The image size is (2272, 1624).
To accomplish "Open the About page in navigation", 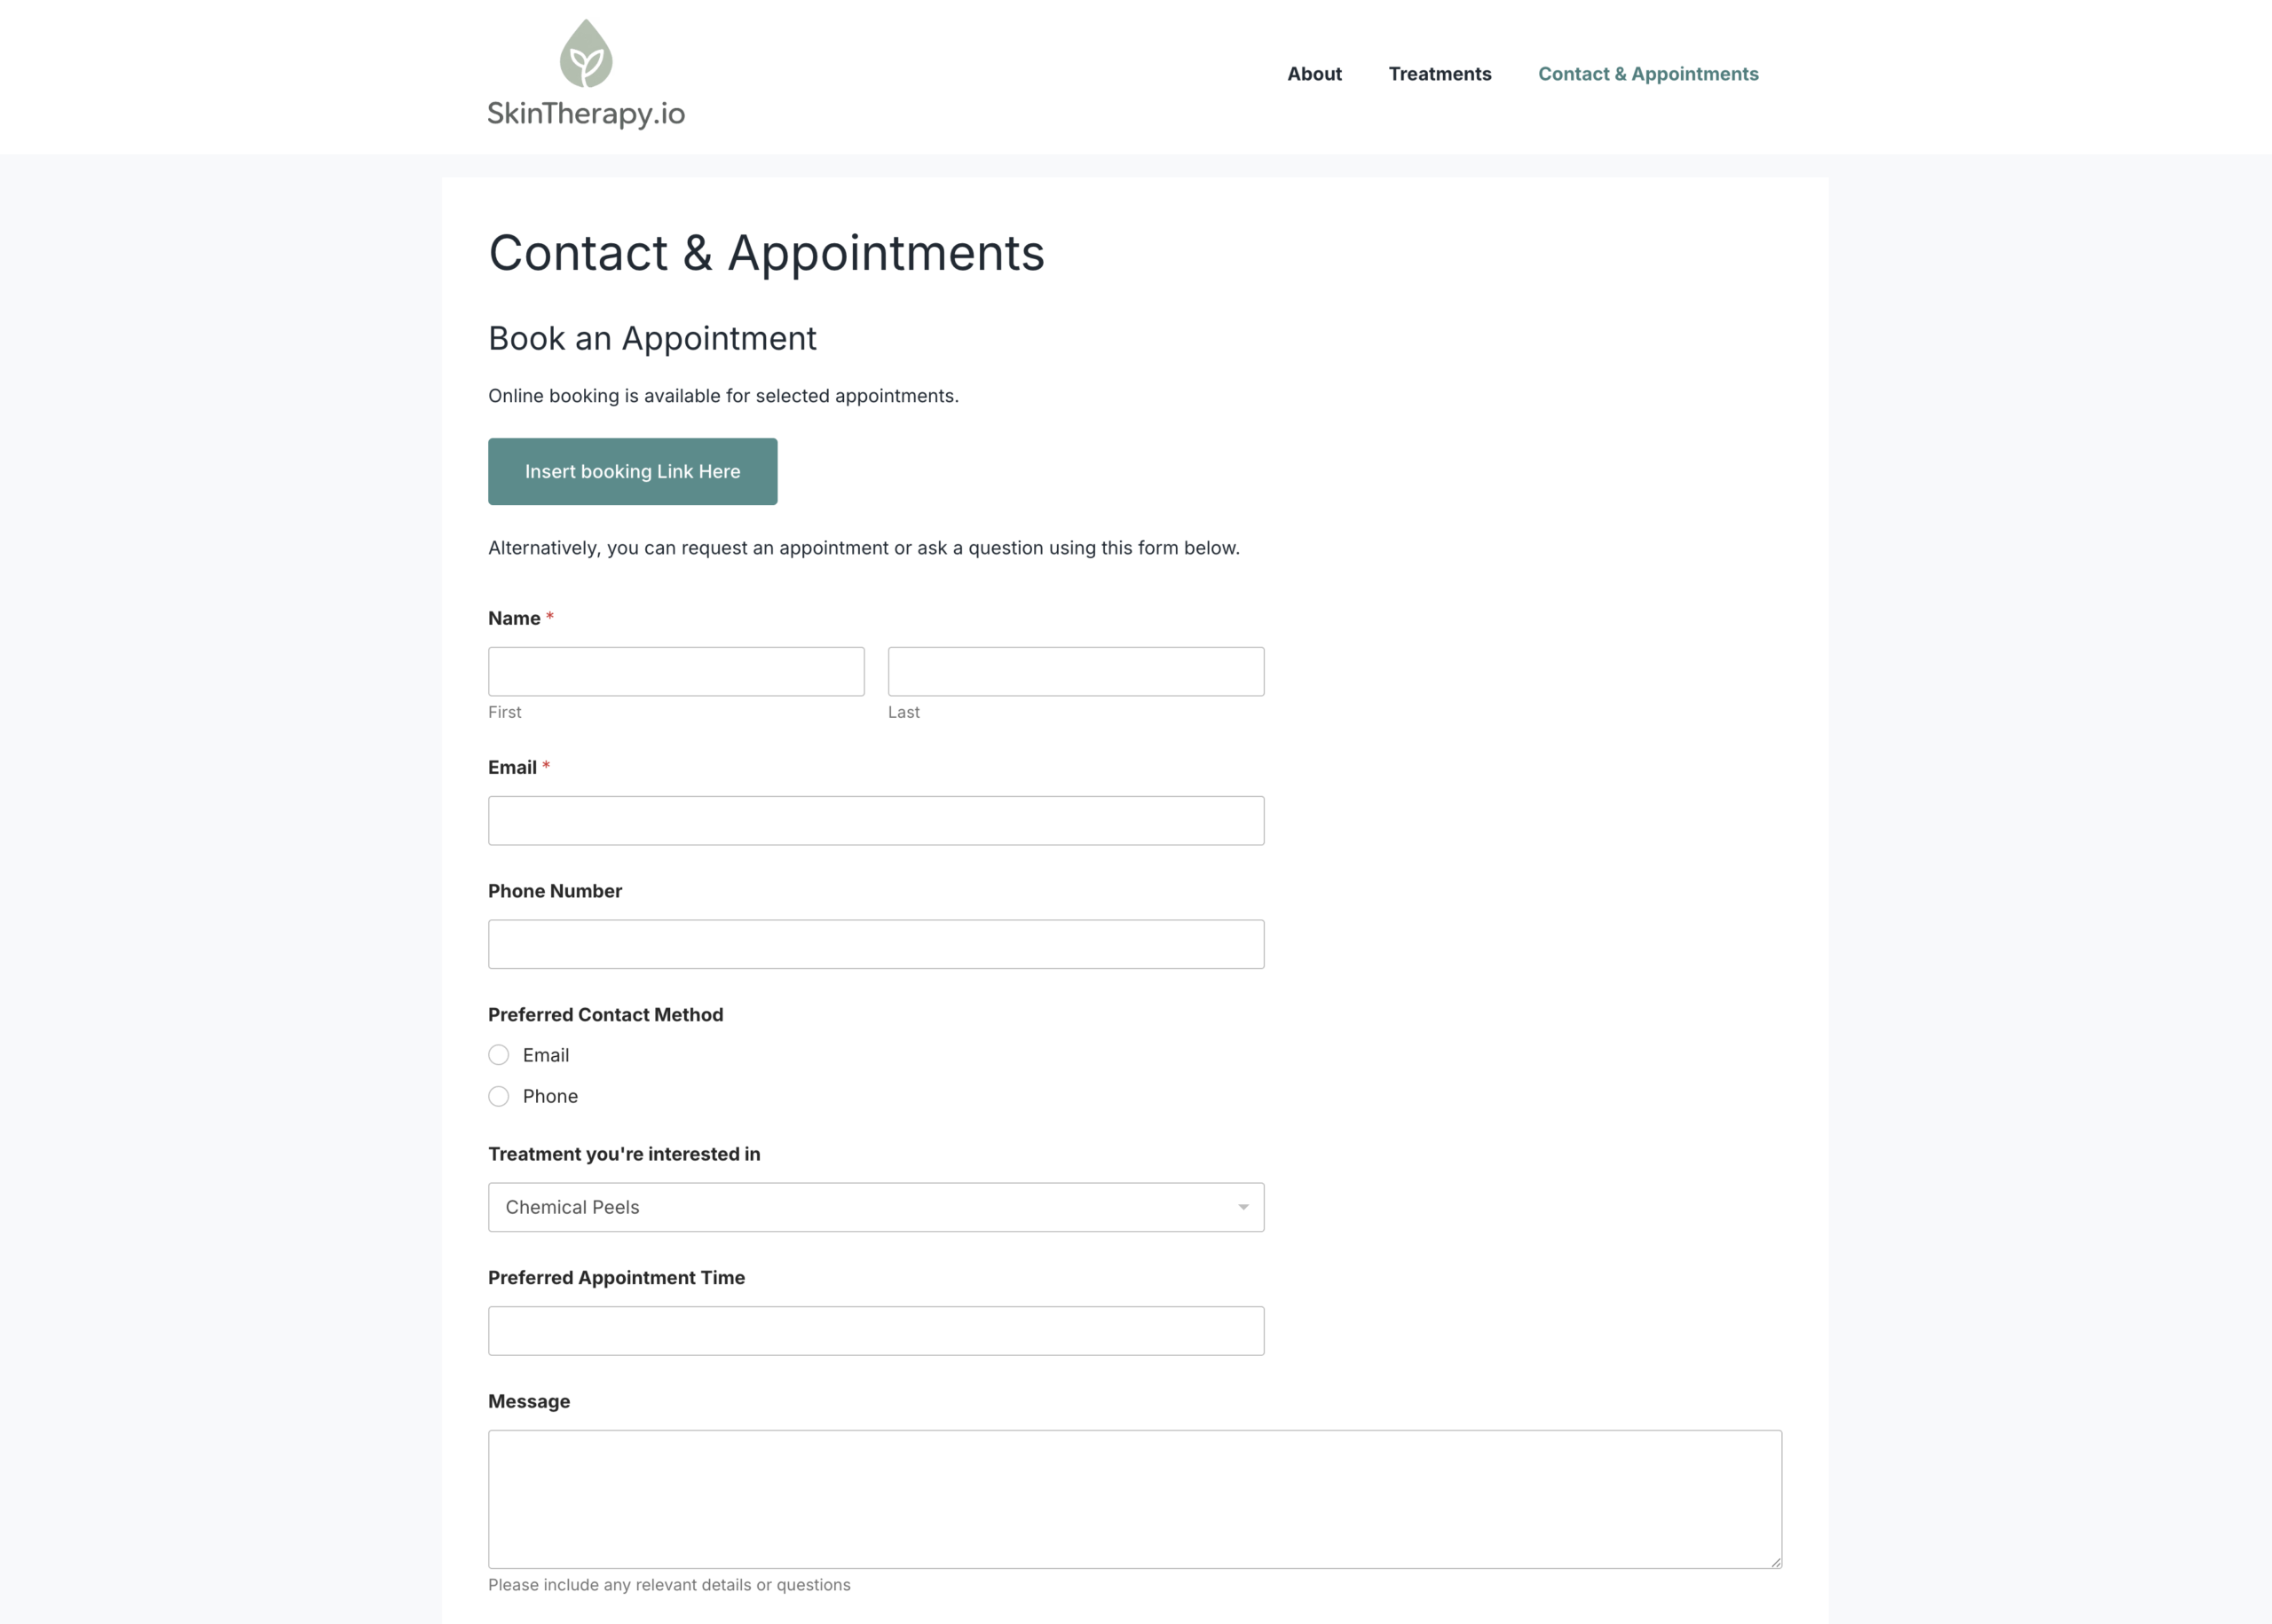I will tap(1314, 74).
